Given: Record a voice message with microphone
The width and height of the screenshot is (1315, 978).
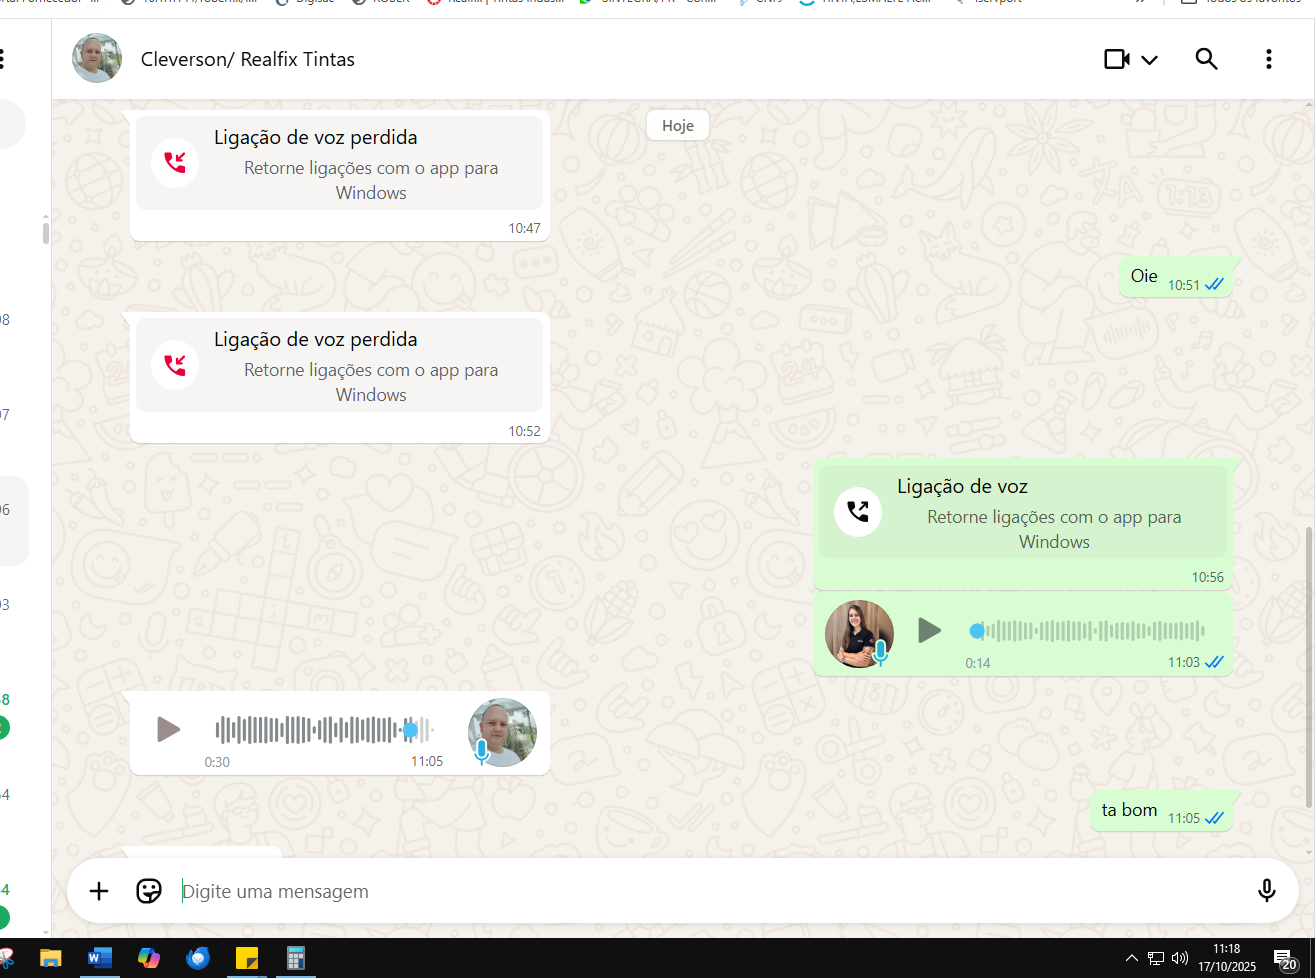Looking at the screenshot, I should 1266,891.
